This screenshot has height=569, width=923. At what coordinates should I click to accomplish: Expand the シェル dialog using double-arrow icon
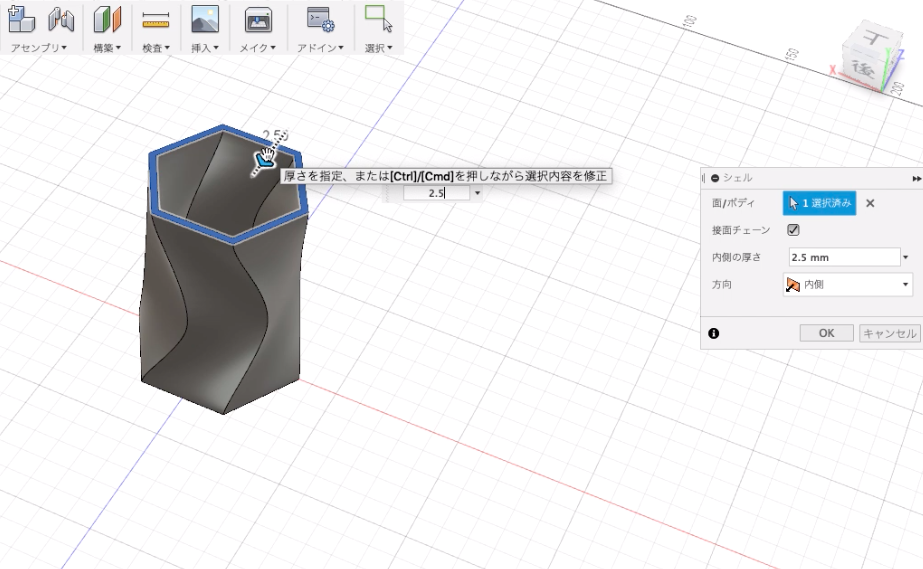point(917,178)
